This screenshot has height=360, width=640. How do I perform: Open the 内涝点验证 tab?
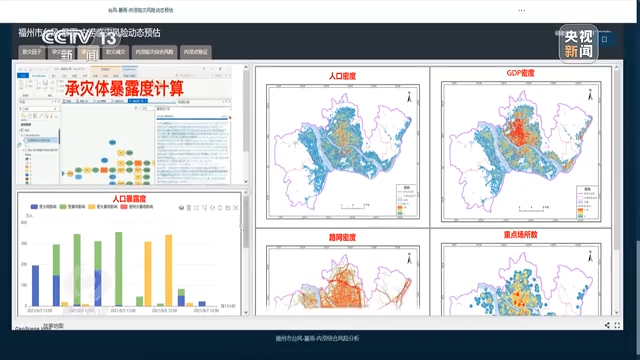click(x=196, y=52)
